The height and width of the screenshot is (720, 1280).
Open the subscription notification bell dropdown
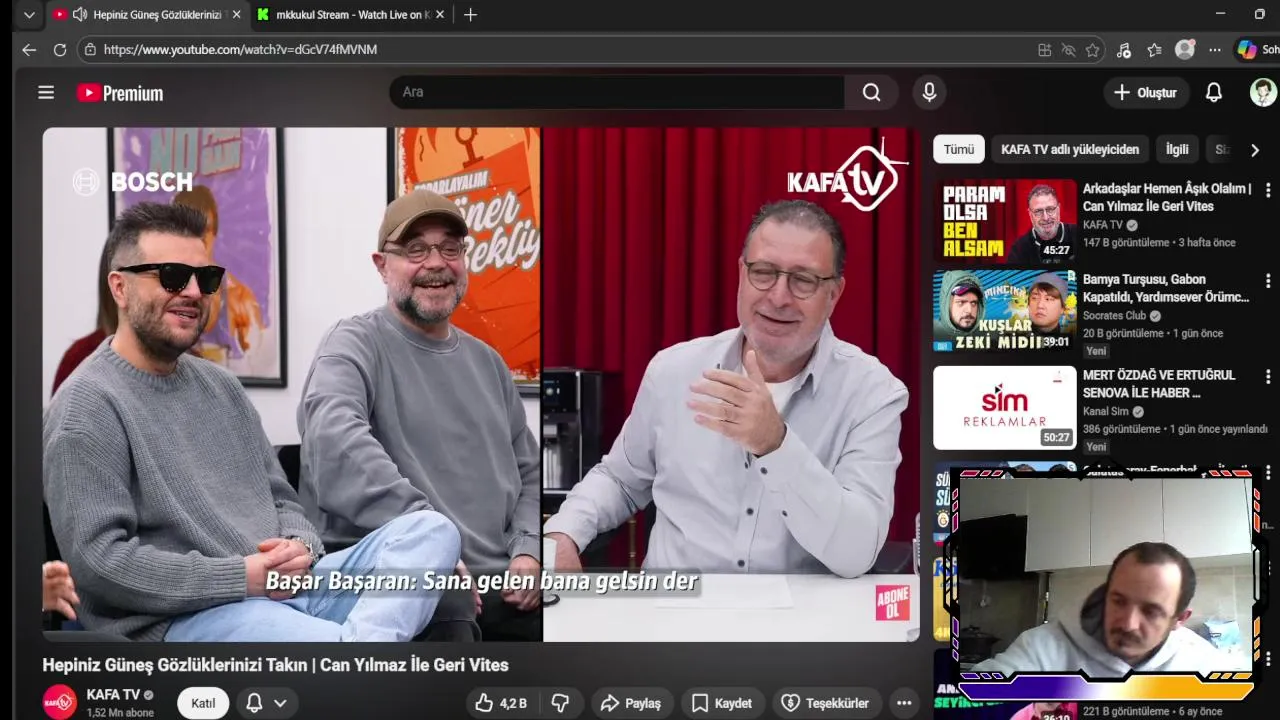pos(267,703)
